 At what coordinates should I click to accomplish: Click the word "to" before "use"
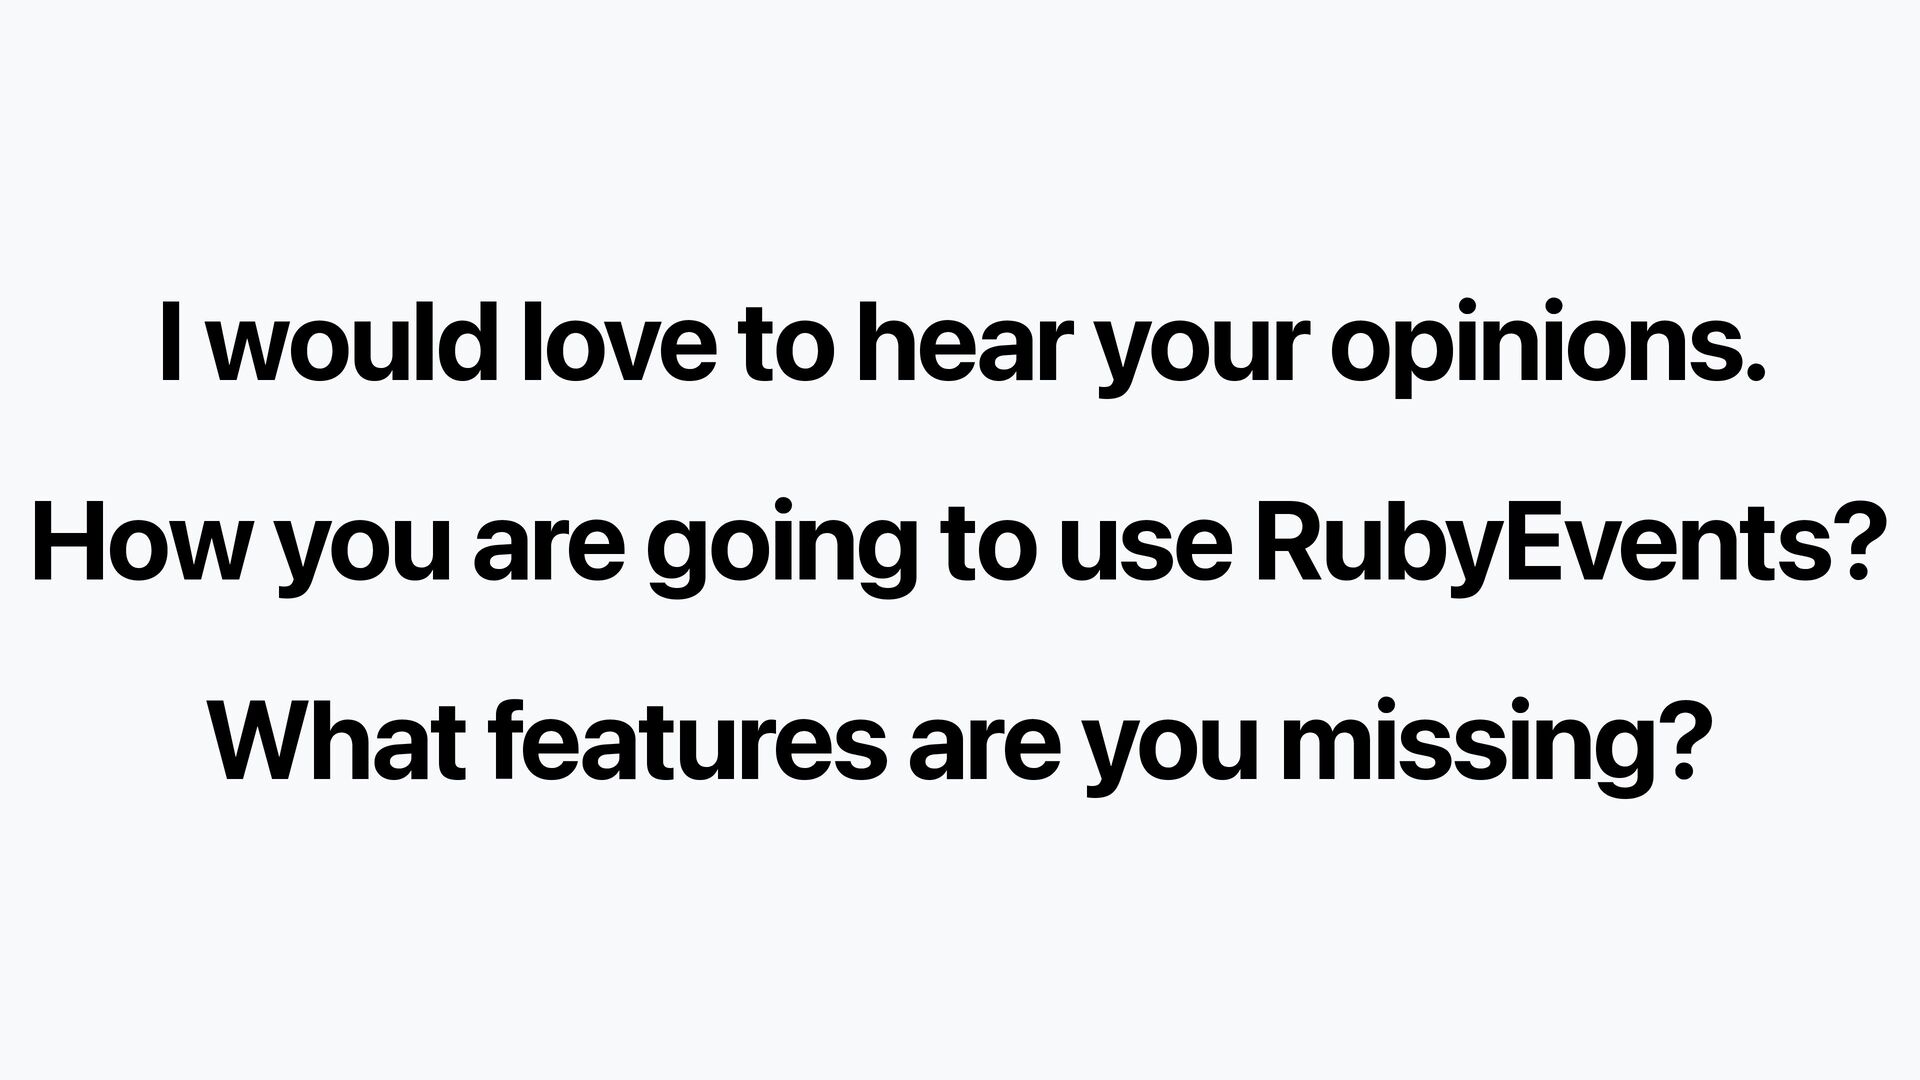coord(987,546)
